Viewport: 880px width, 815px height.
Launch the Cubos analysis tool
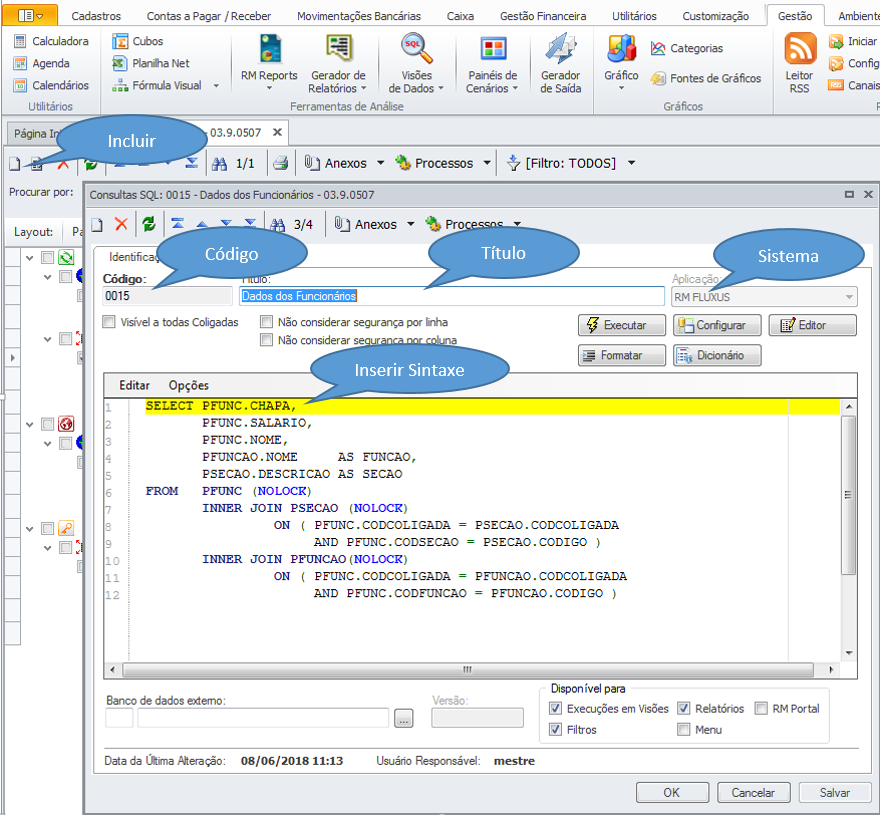[x=138, y=41]
